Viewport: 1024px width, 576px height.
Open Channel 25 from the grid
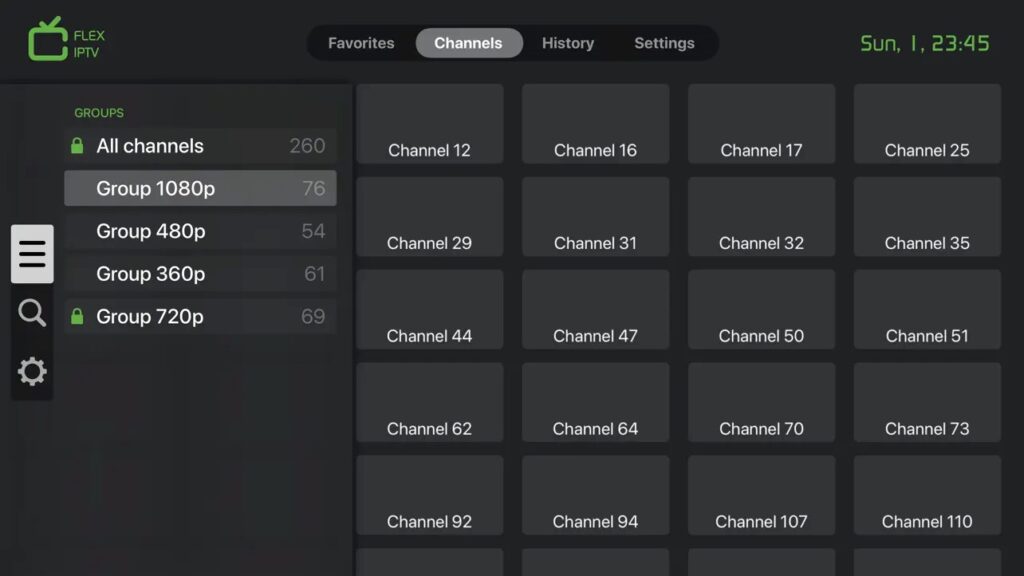coord(926,124)
